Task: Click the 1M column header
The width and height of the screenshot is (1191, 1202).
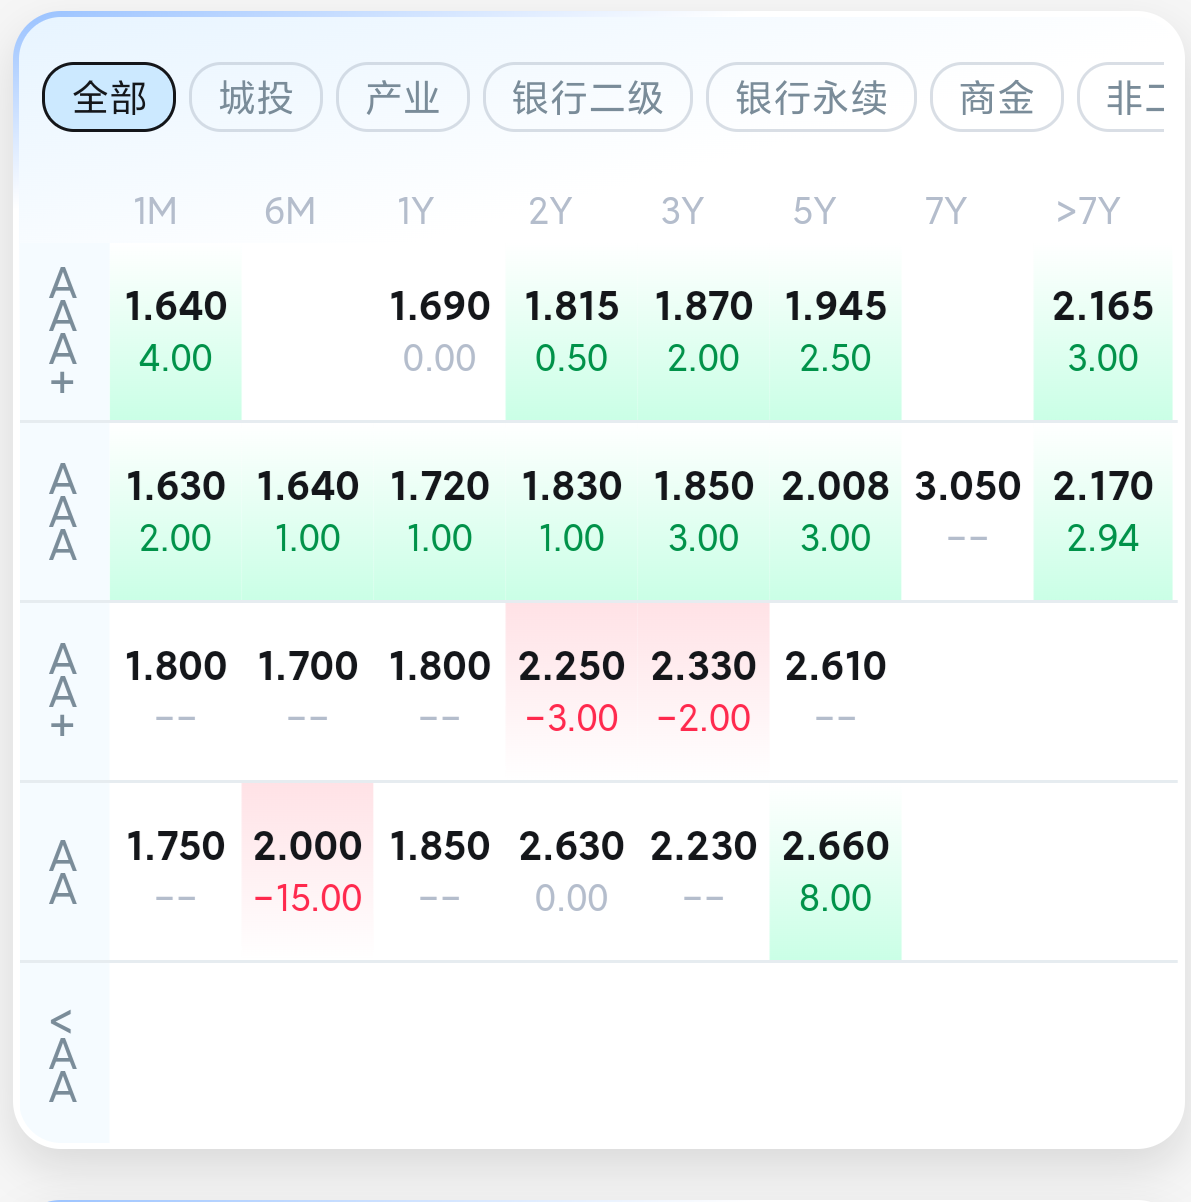Action: click(156, 211)
